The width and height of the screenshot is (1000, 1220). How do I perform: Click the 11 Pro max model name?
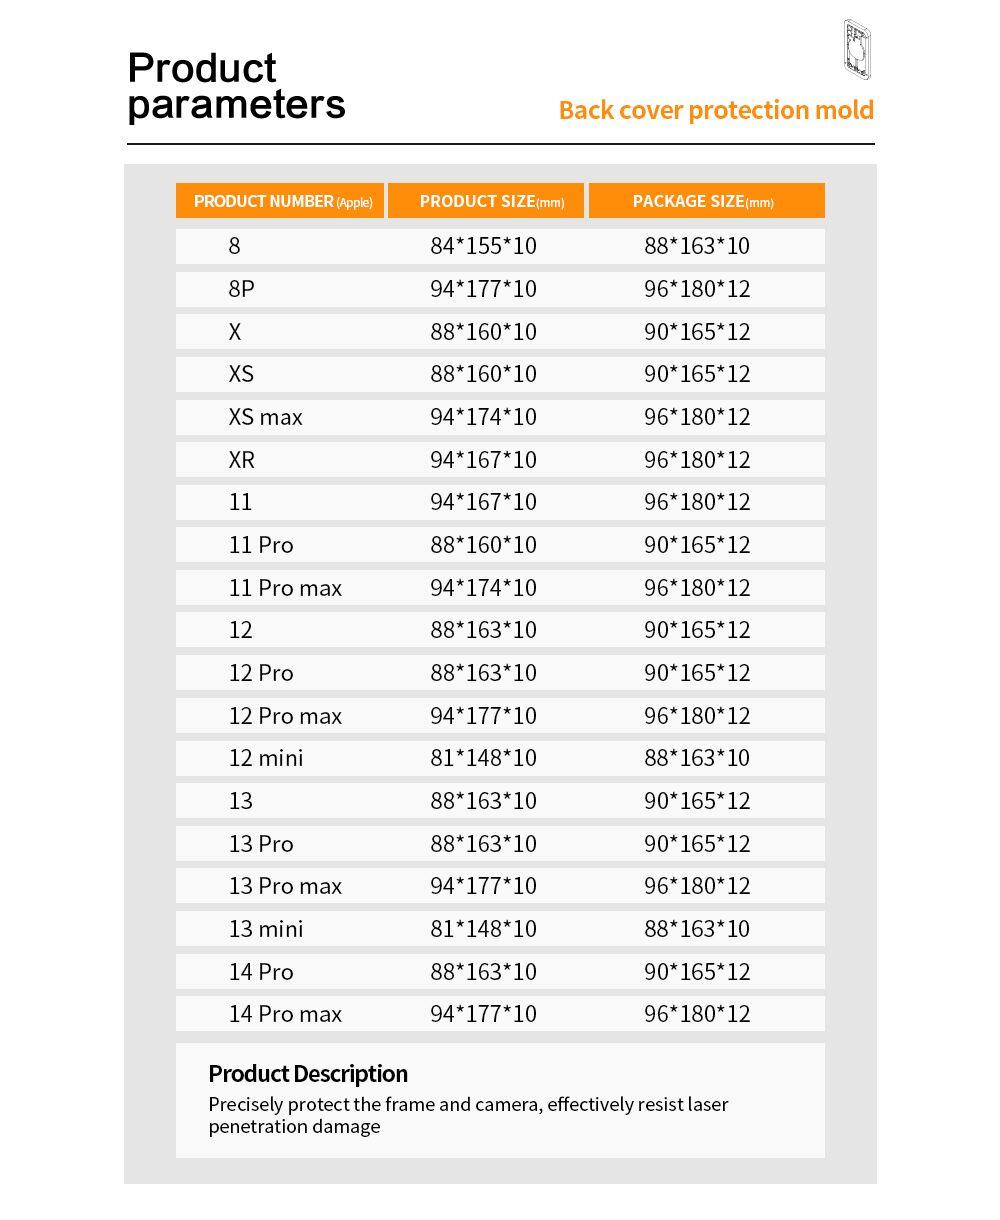(285, 588)
